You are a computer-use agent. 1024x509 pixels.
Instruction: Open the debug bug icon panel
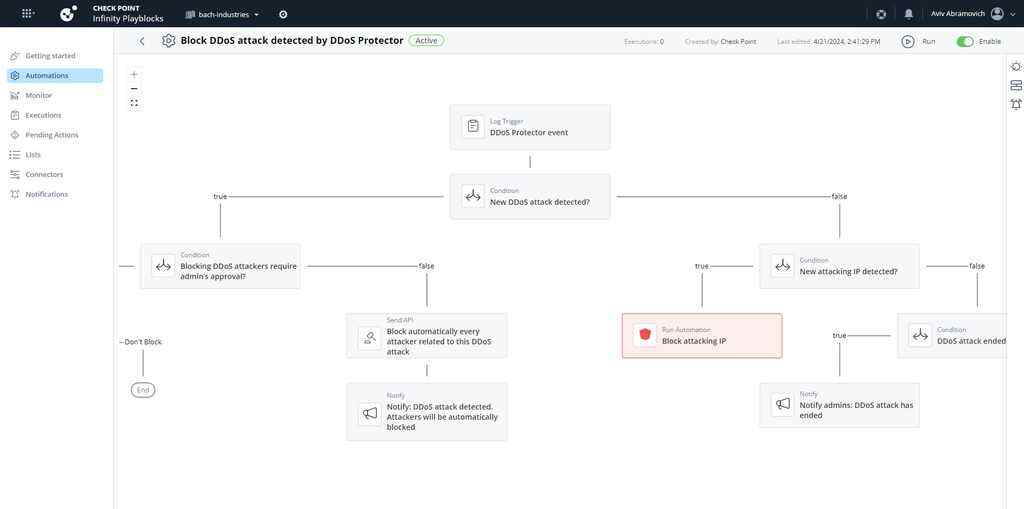1016,67
